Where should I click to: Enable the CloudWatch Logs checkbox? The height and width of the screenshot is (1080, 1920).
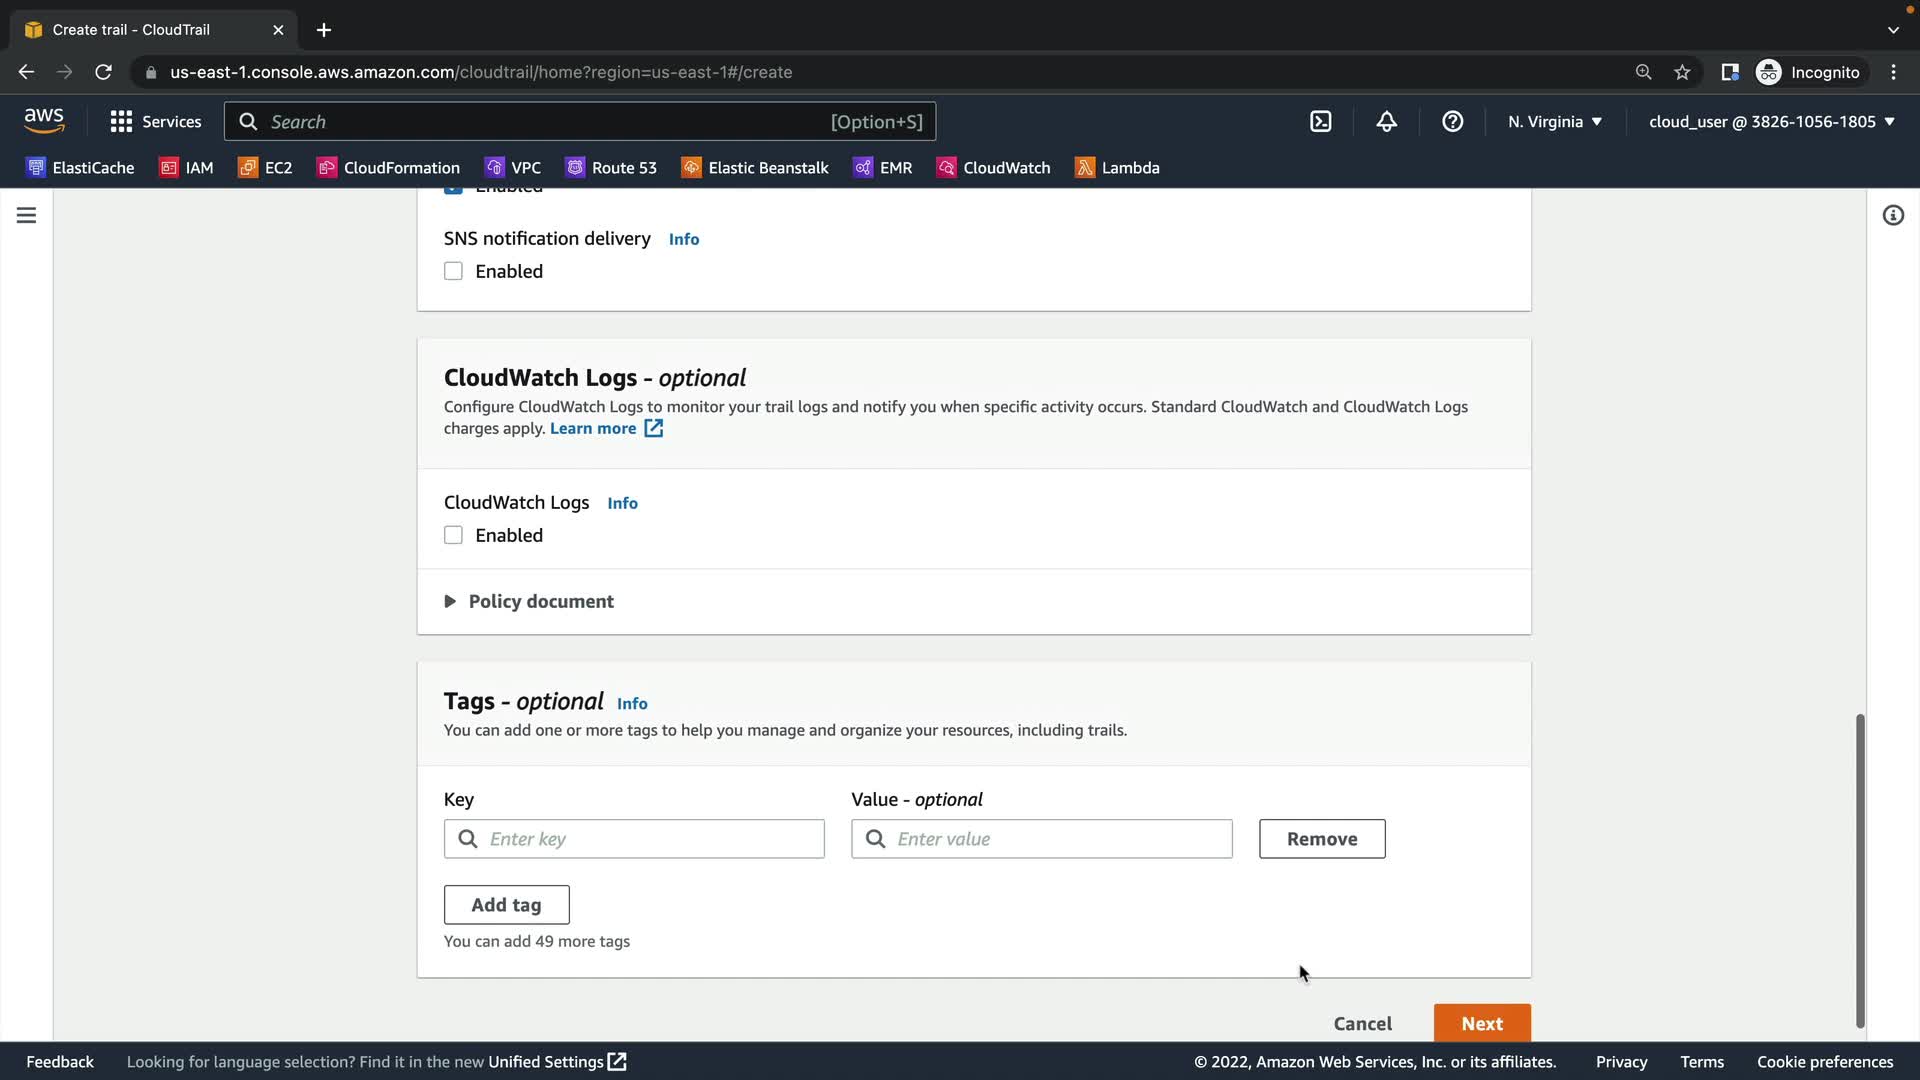click(x=453, y=535)
